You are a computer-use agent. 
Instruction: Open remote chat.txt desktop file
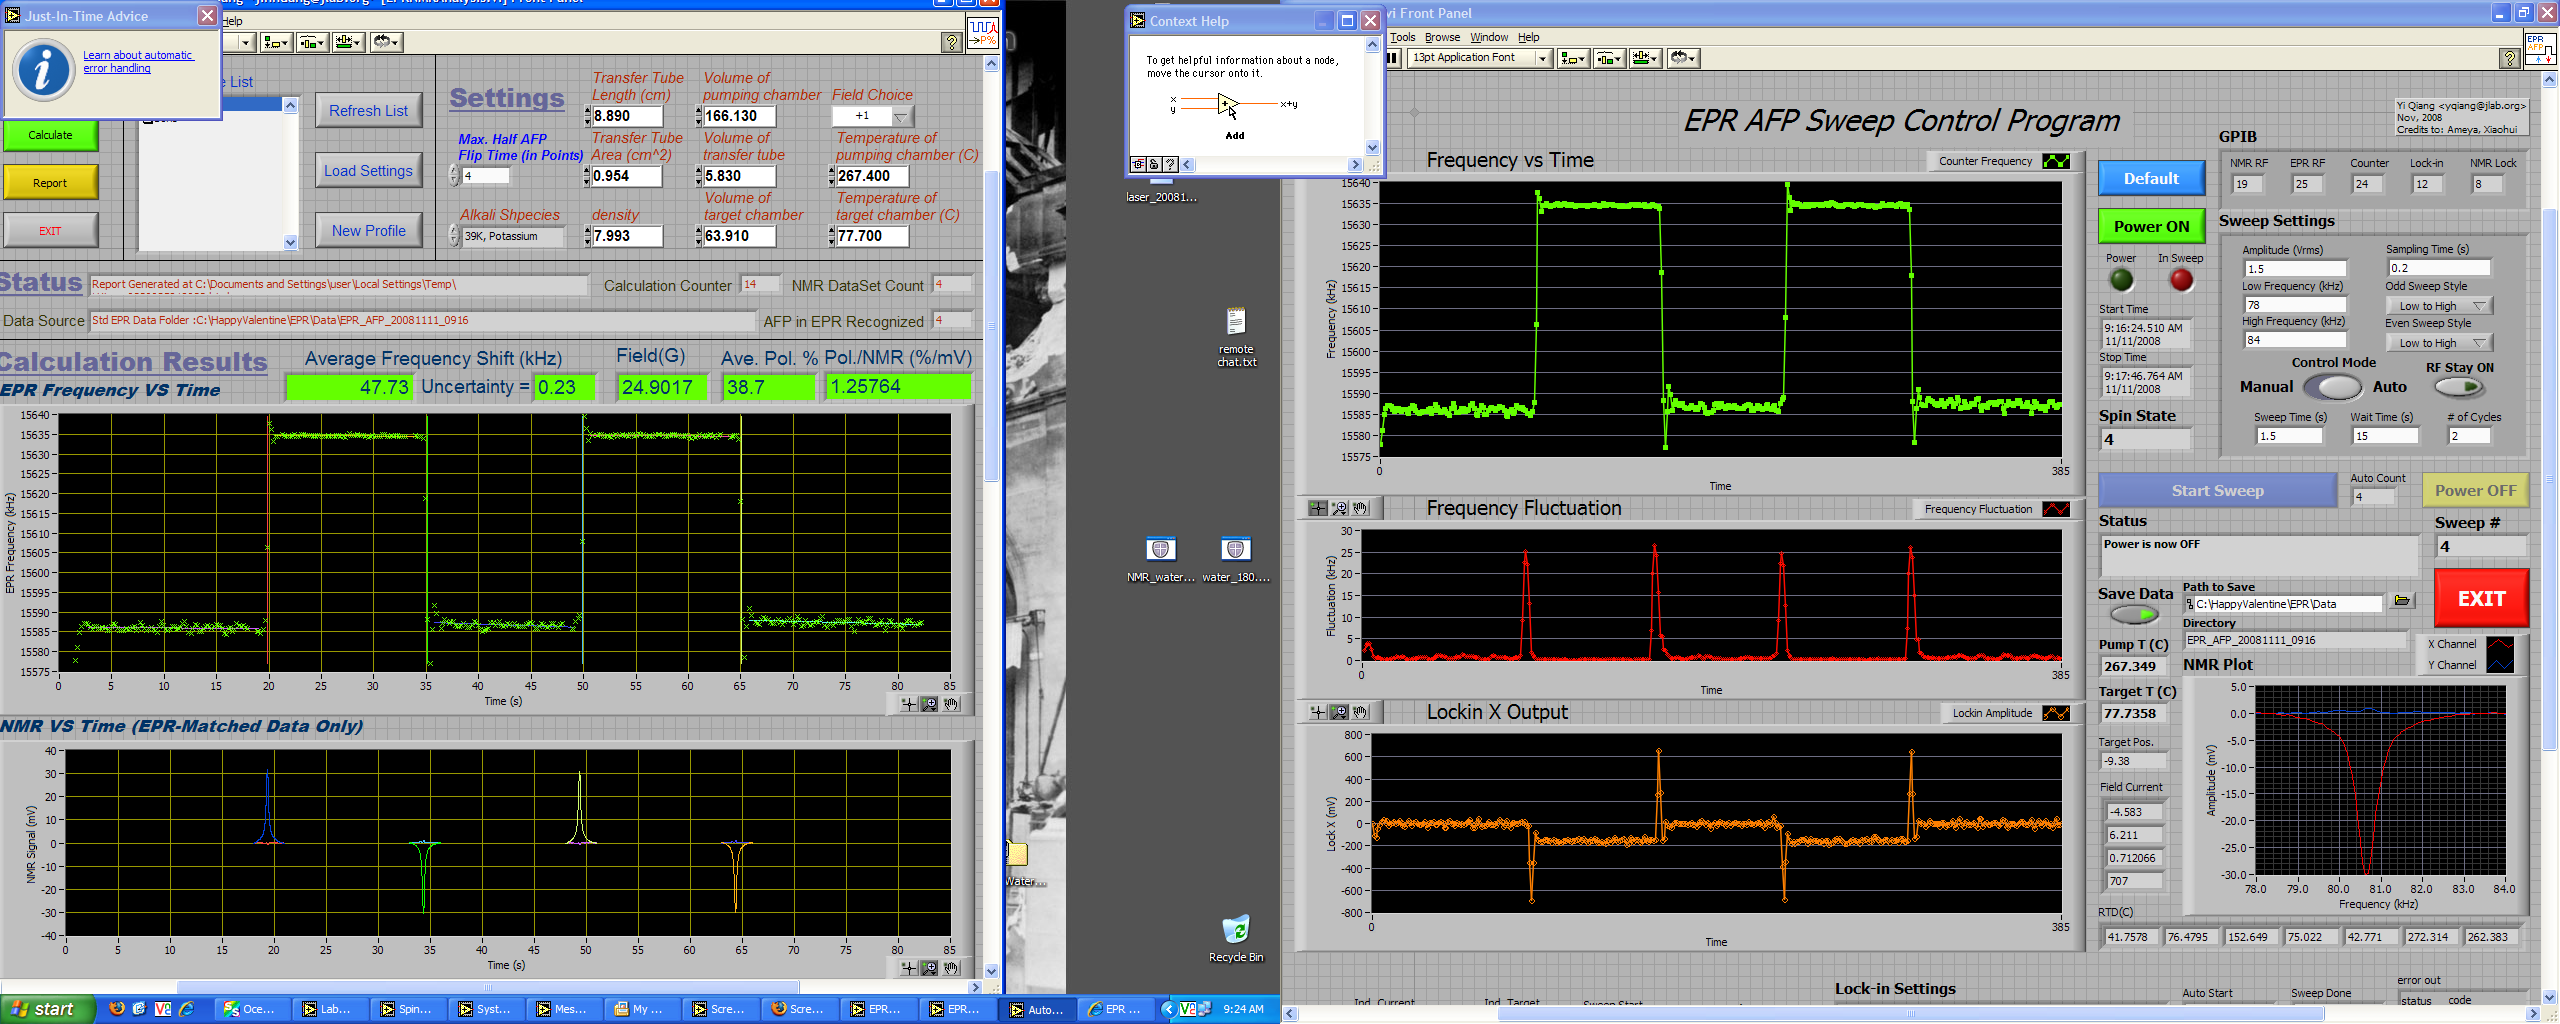[1236, 337]
